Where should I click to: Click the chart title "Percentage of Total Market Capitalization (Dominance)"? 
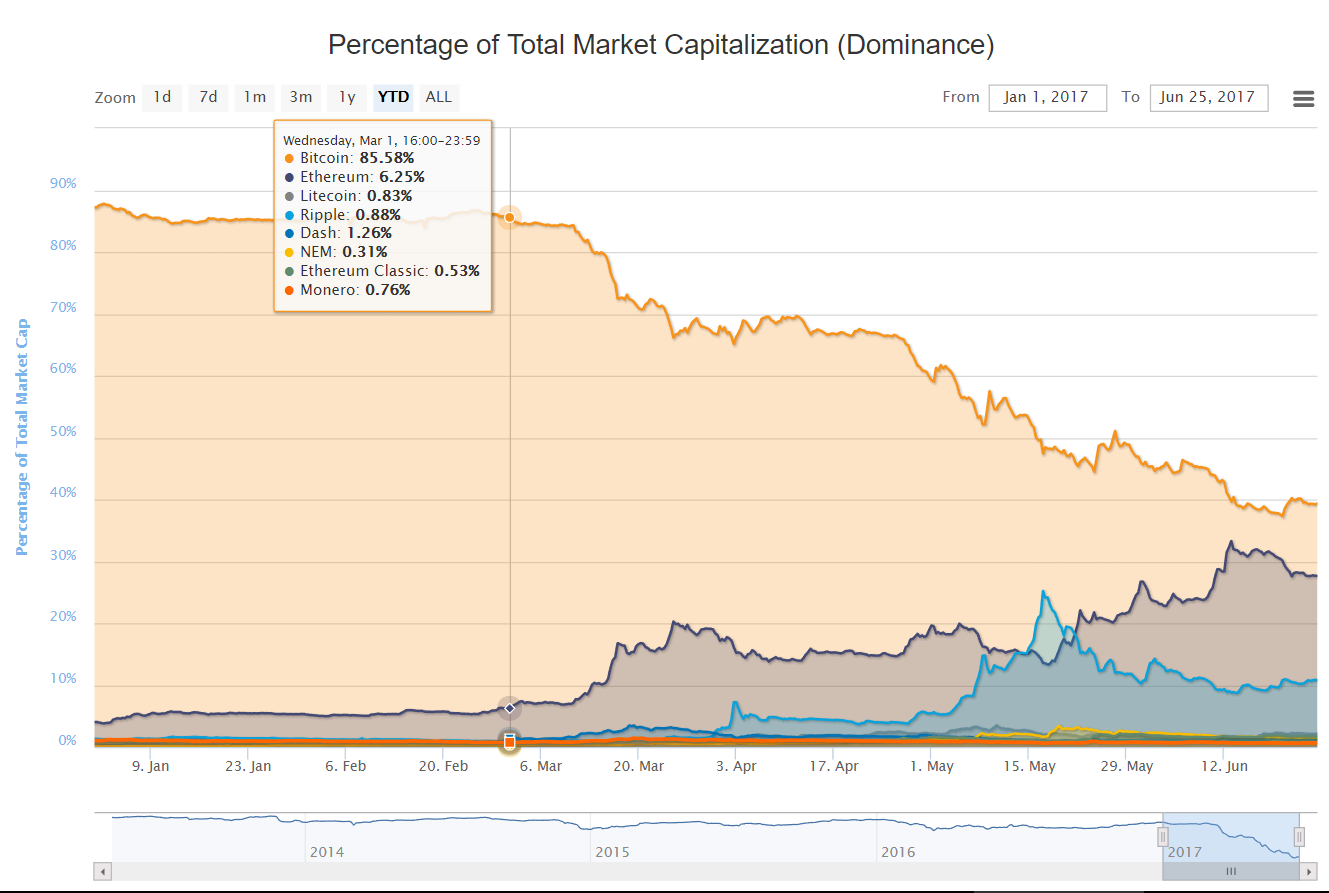(661, 45)
